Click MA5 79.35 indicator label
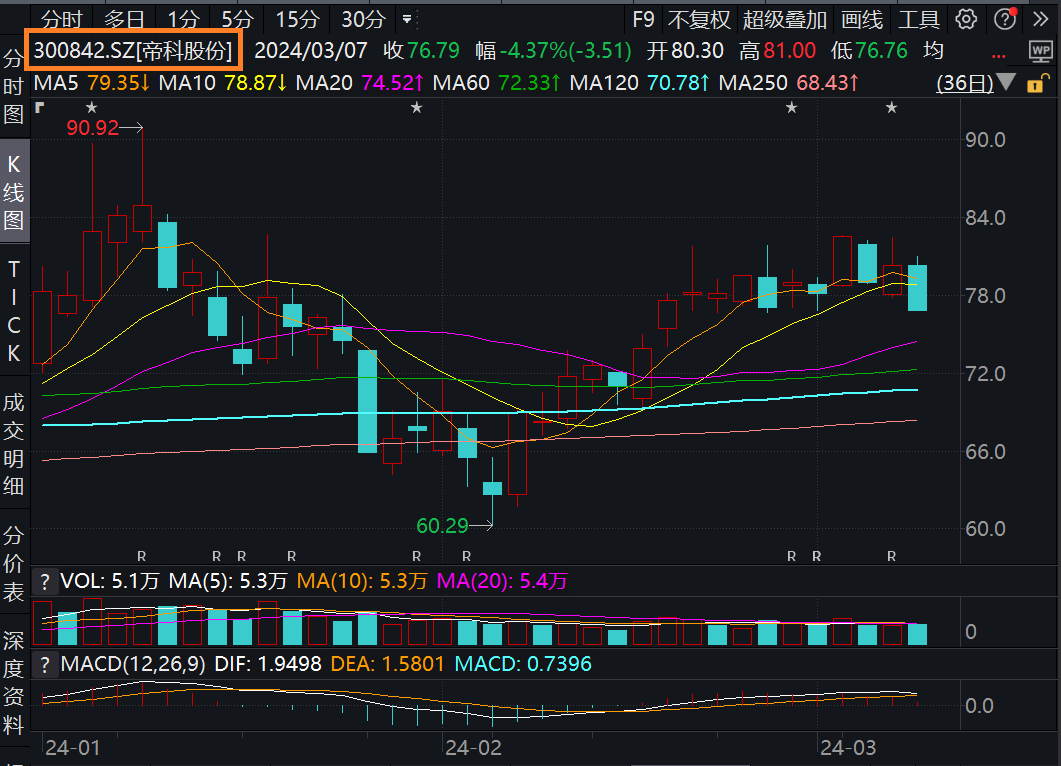This screenshot has height=766, width=1061. 92,83
